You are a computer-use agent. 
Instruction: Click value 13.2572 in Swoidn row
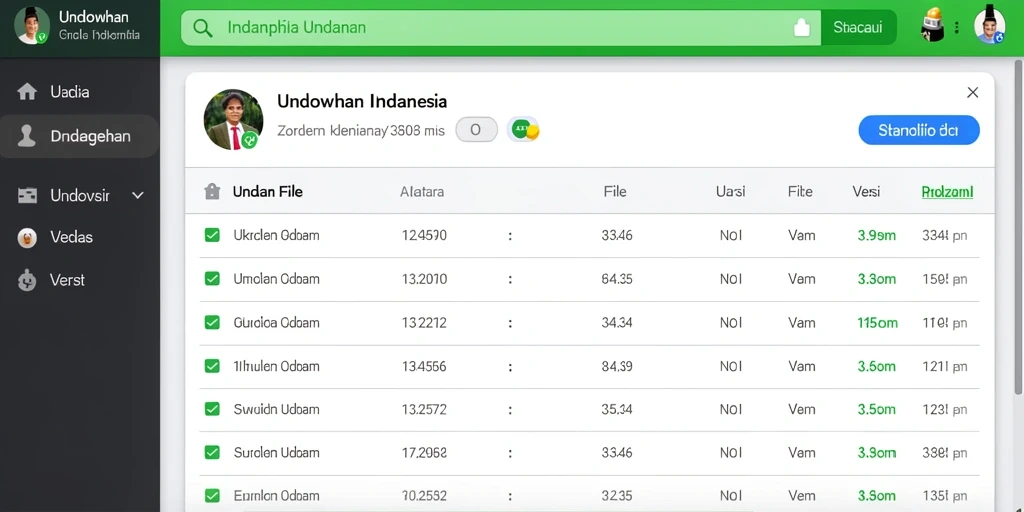pyautogui.click(x=424, y=409)
